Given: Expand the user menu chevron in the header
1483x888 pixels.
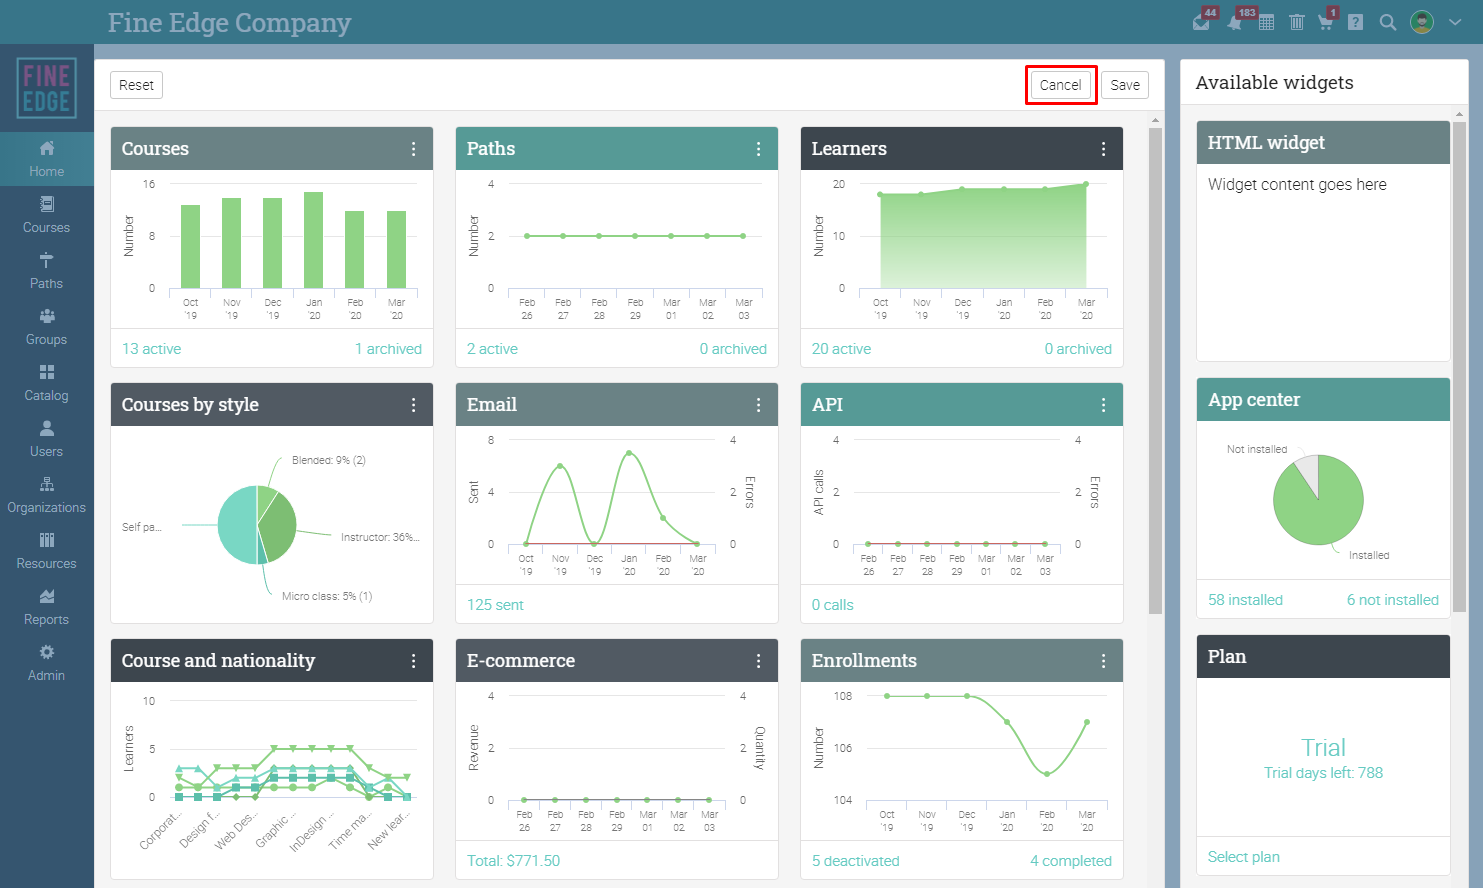Looking at the screenshot, I should 1455,22.
